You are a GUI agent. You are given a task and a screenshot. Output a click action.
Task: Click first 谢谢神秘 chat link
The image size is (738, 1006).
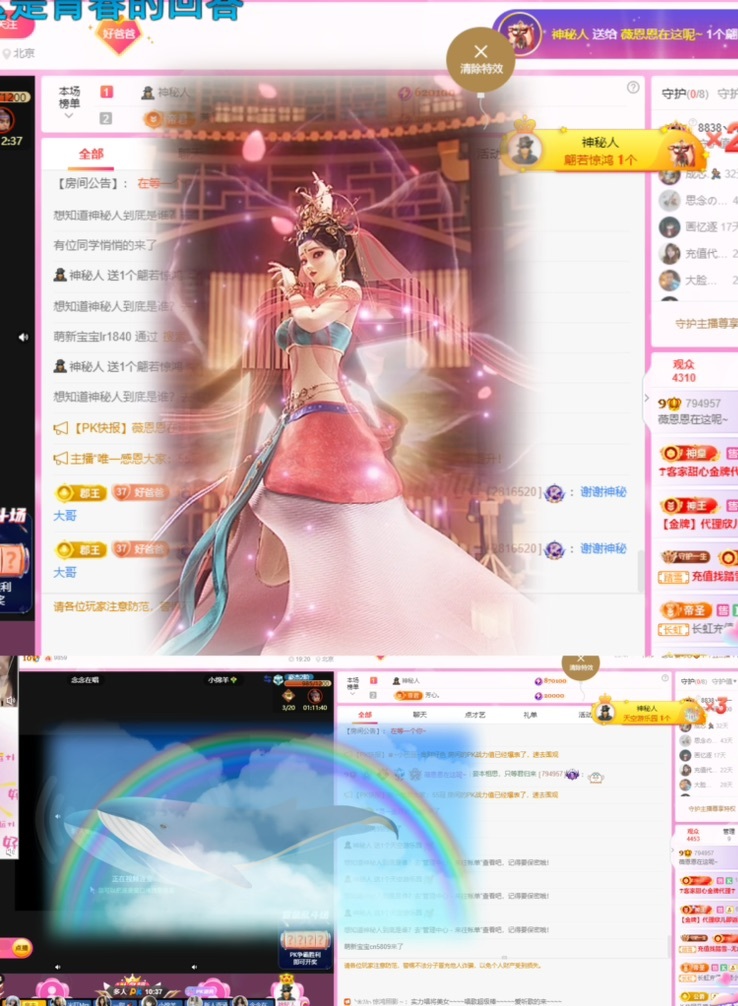tap(603, 492)
